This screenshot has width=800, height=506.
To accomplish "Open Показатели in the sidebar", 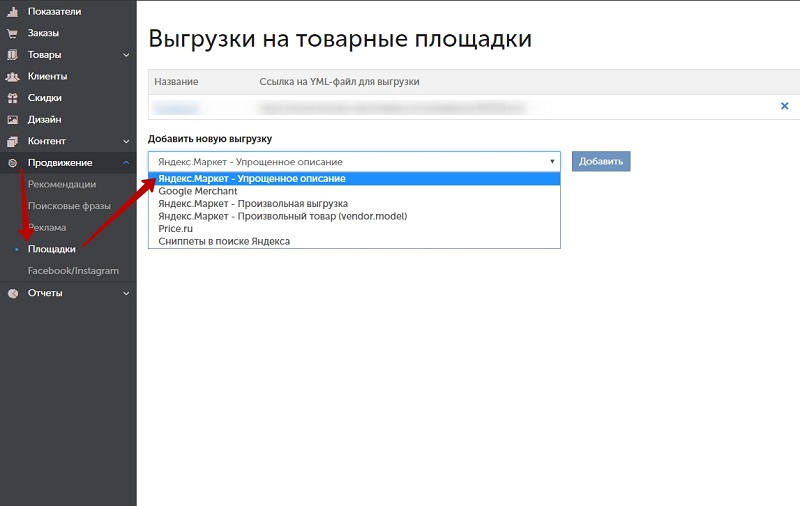I will point(54,11).
